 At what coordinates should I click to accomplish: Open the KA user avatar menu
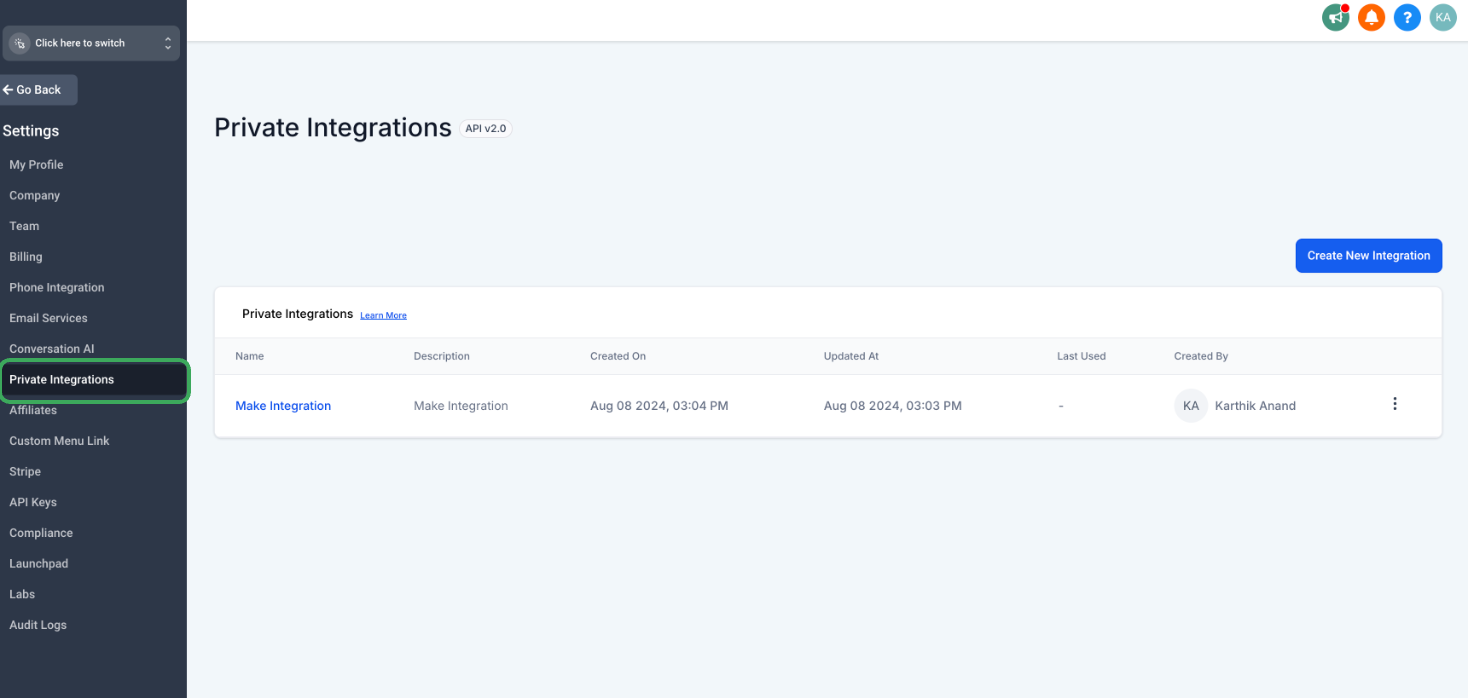1443,17
